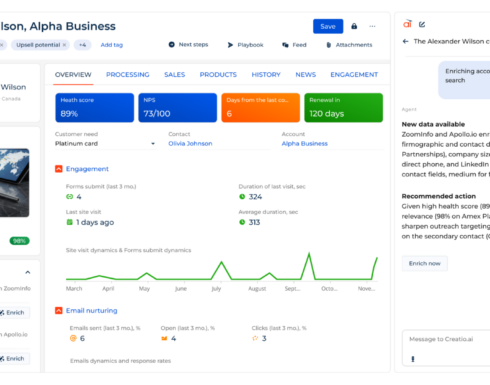Collapse the Engagement section
This screenshot has height=385, width=490.
(59, 169)
